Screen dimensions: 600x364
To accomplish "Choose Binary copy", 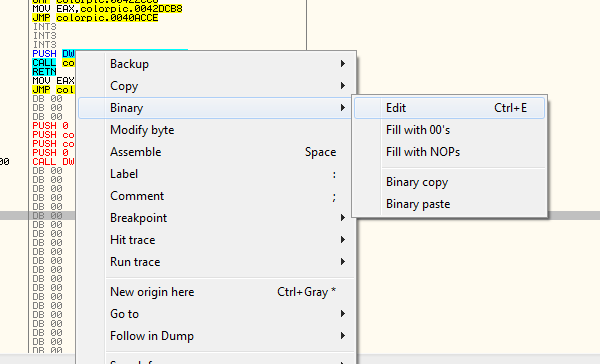I will [450, 182].
